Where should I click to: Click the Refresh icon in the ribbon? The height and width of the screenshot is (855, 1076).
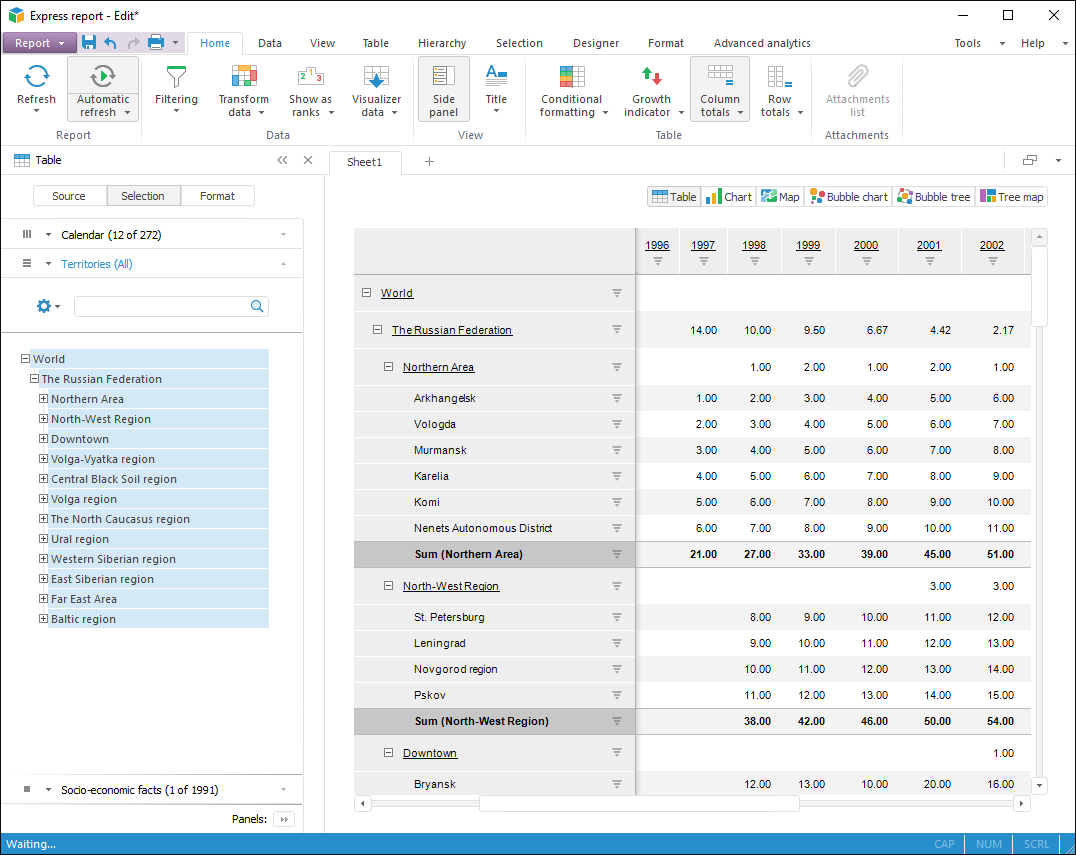(36, 77)
